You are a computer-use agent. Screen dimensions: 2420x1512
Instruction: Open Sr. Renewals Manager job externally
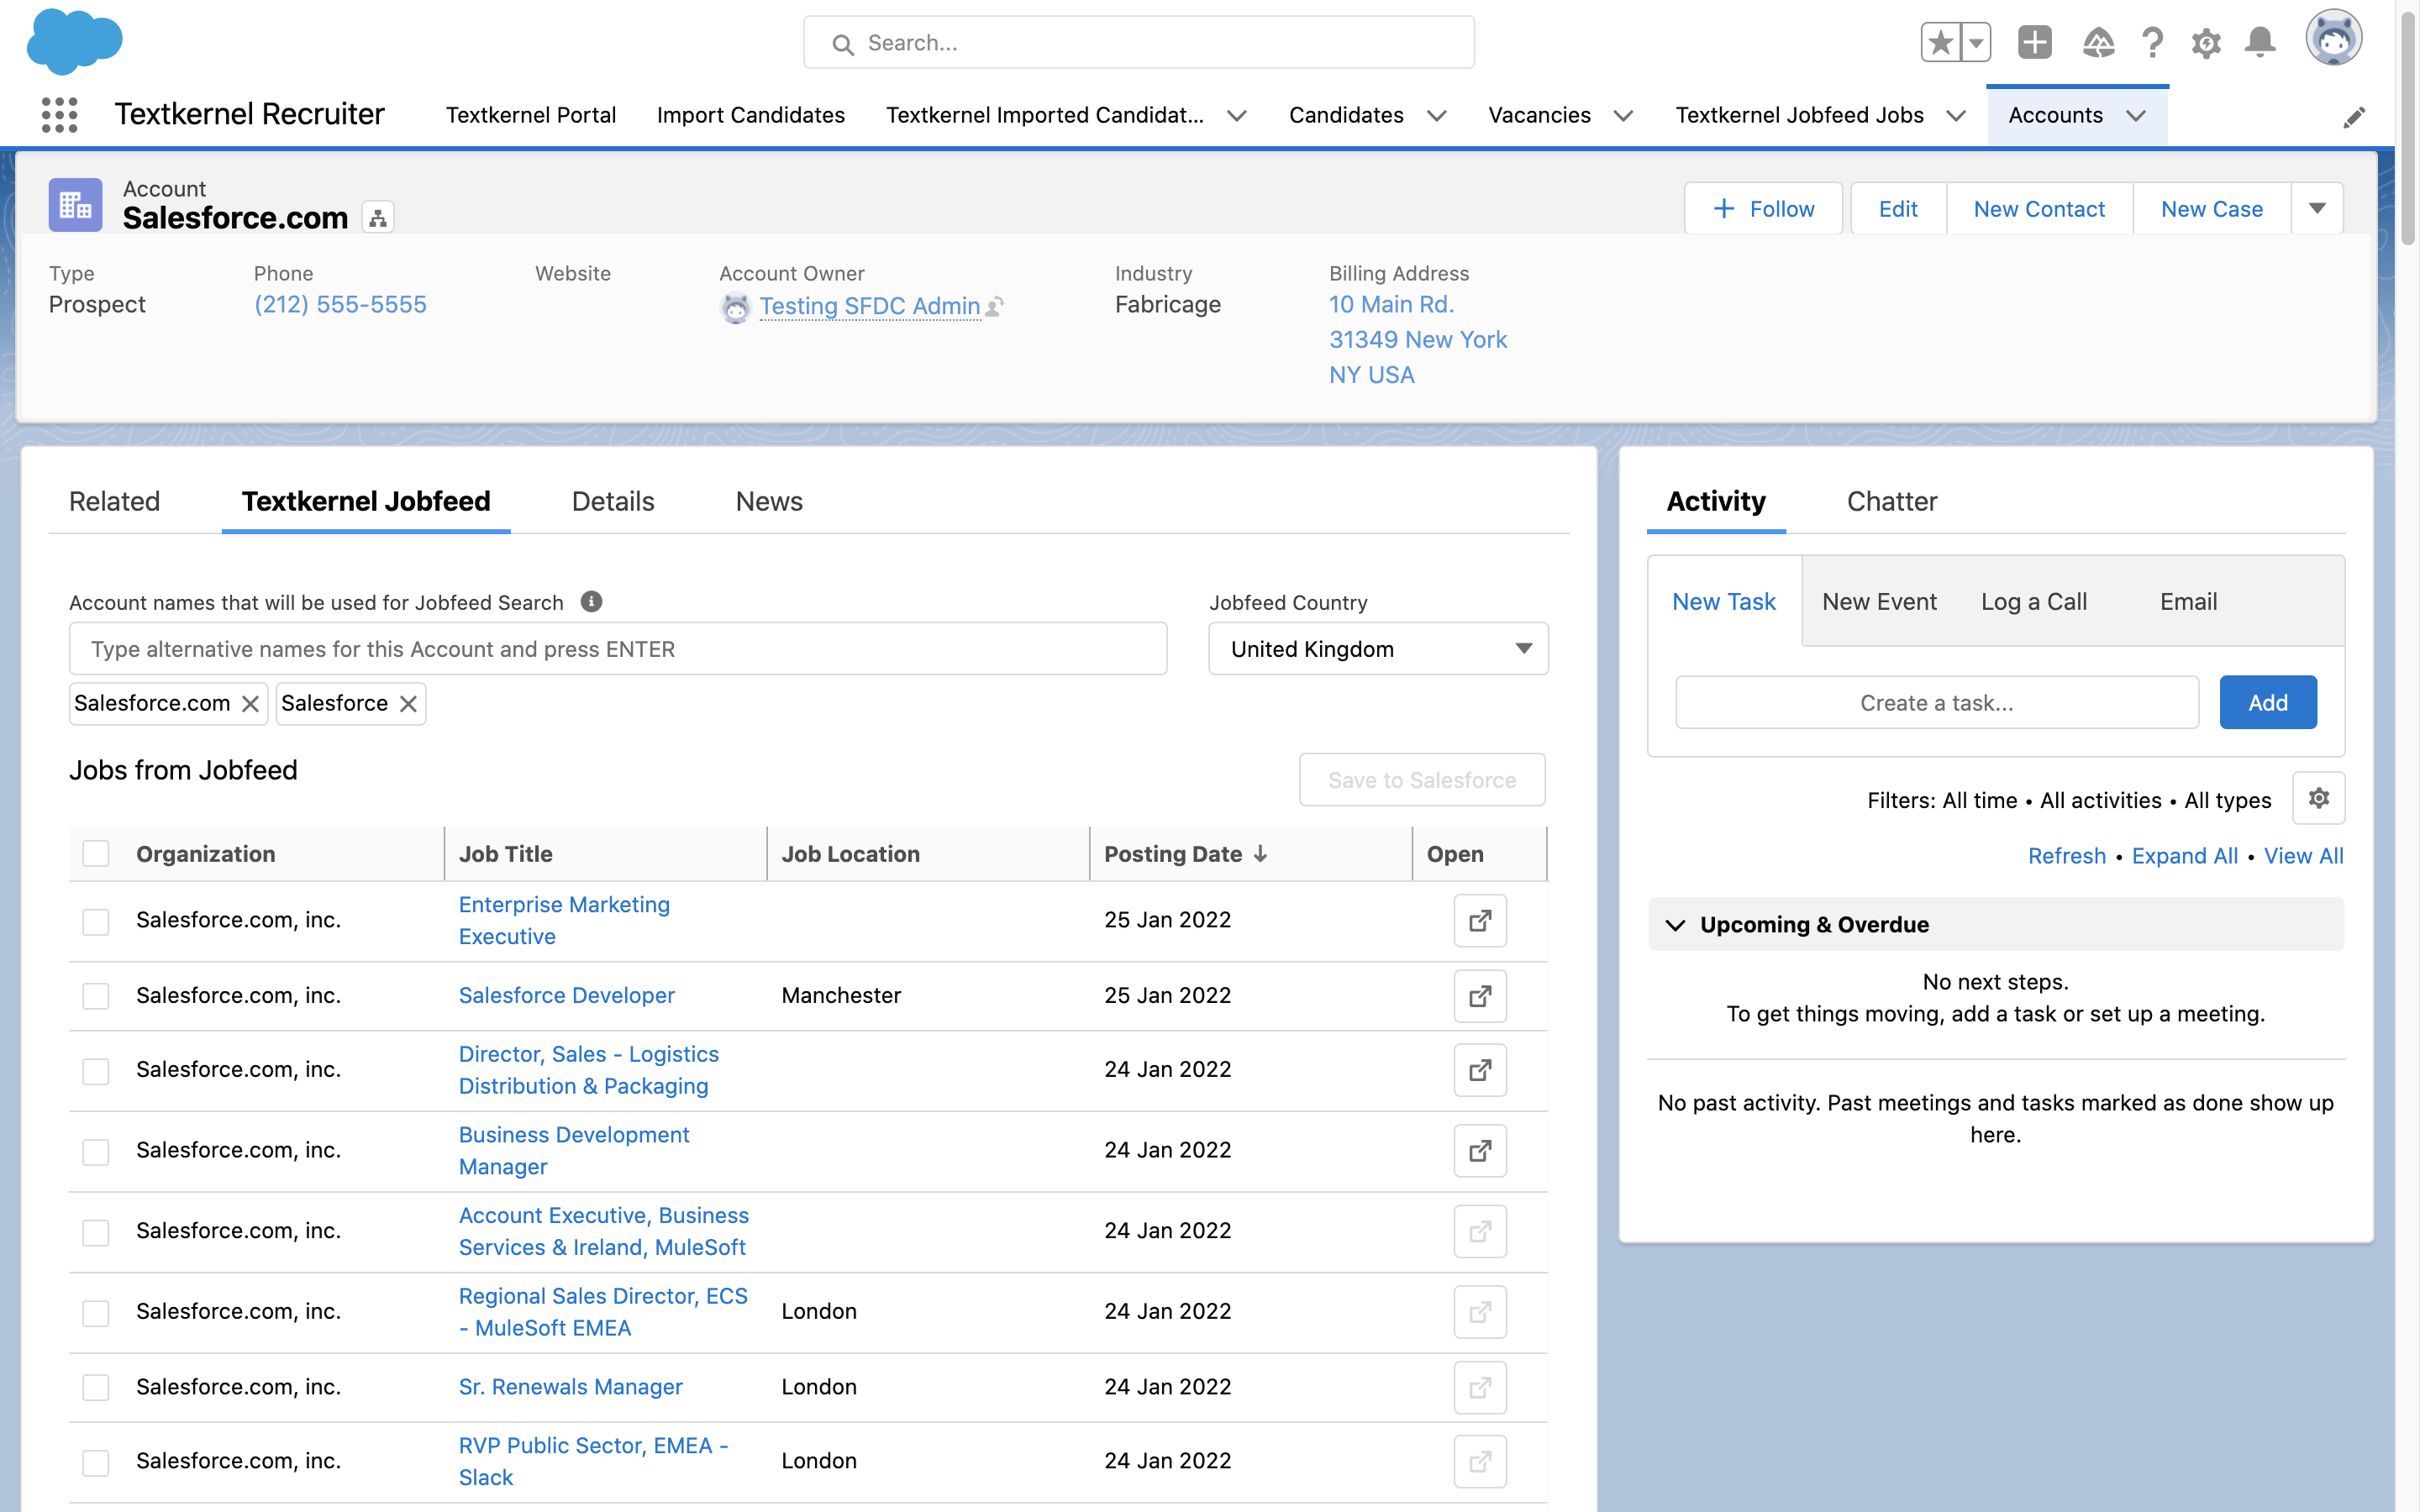(1480, 1388)
